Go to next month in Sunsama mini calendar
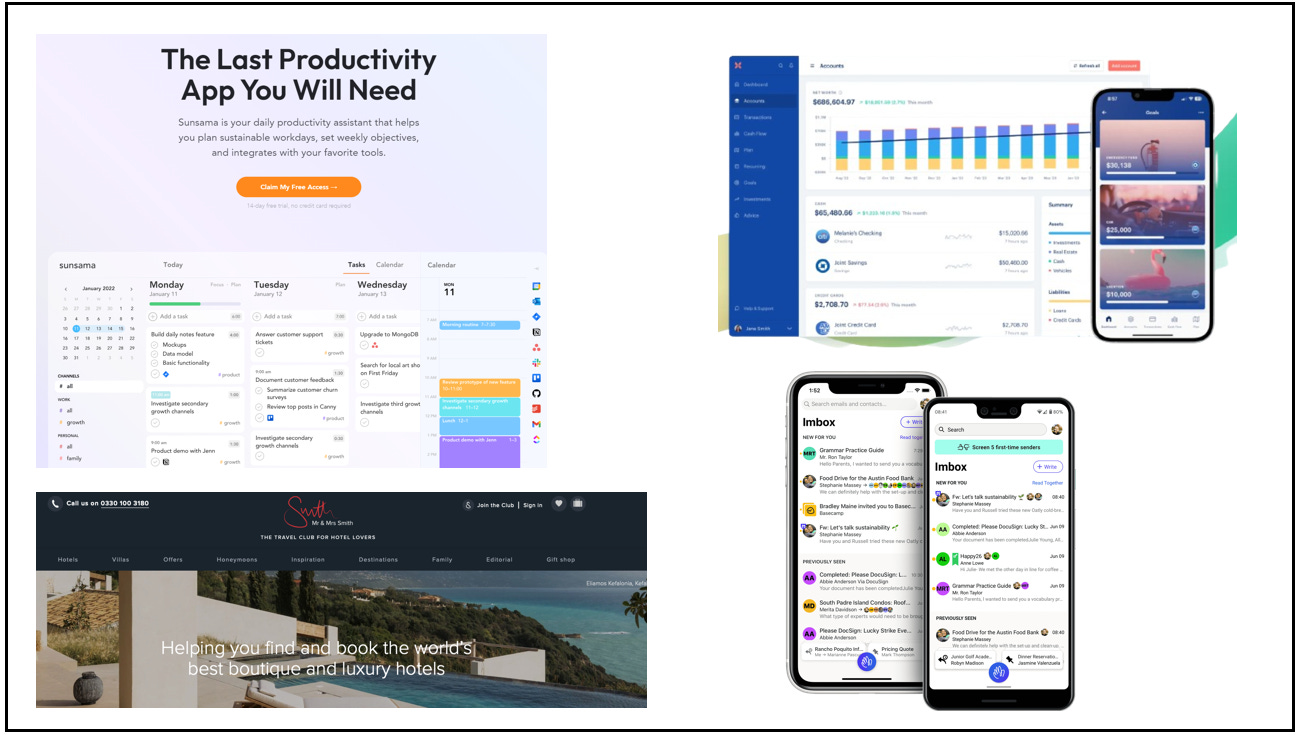The height and width of the screenshot is (735, 1300). point(131,289)
